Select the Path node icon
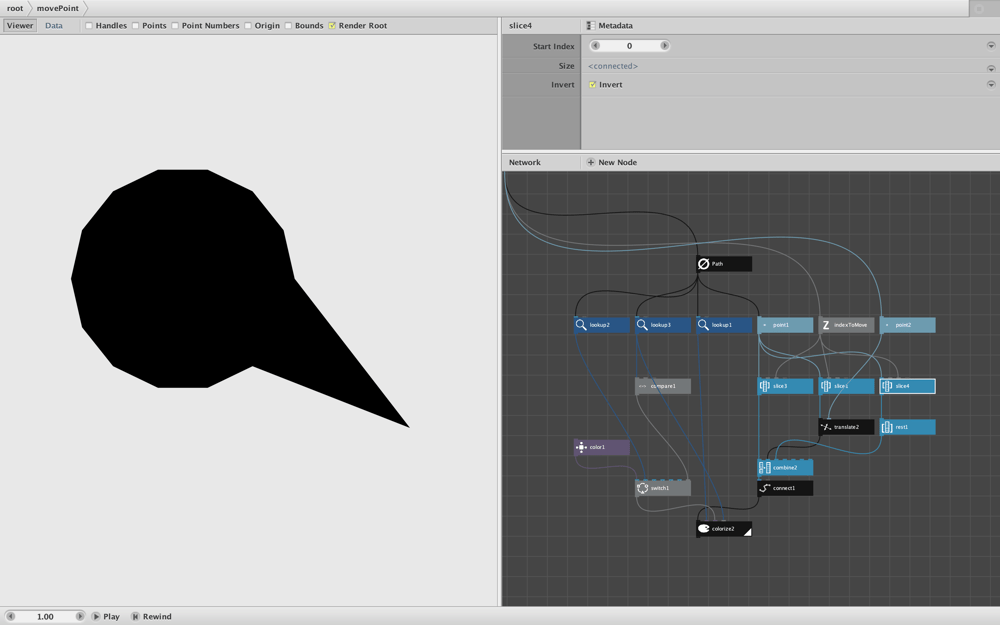The height and width of the screenshot is (625, 1000). 703,264
